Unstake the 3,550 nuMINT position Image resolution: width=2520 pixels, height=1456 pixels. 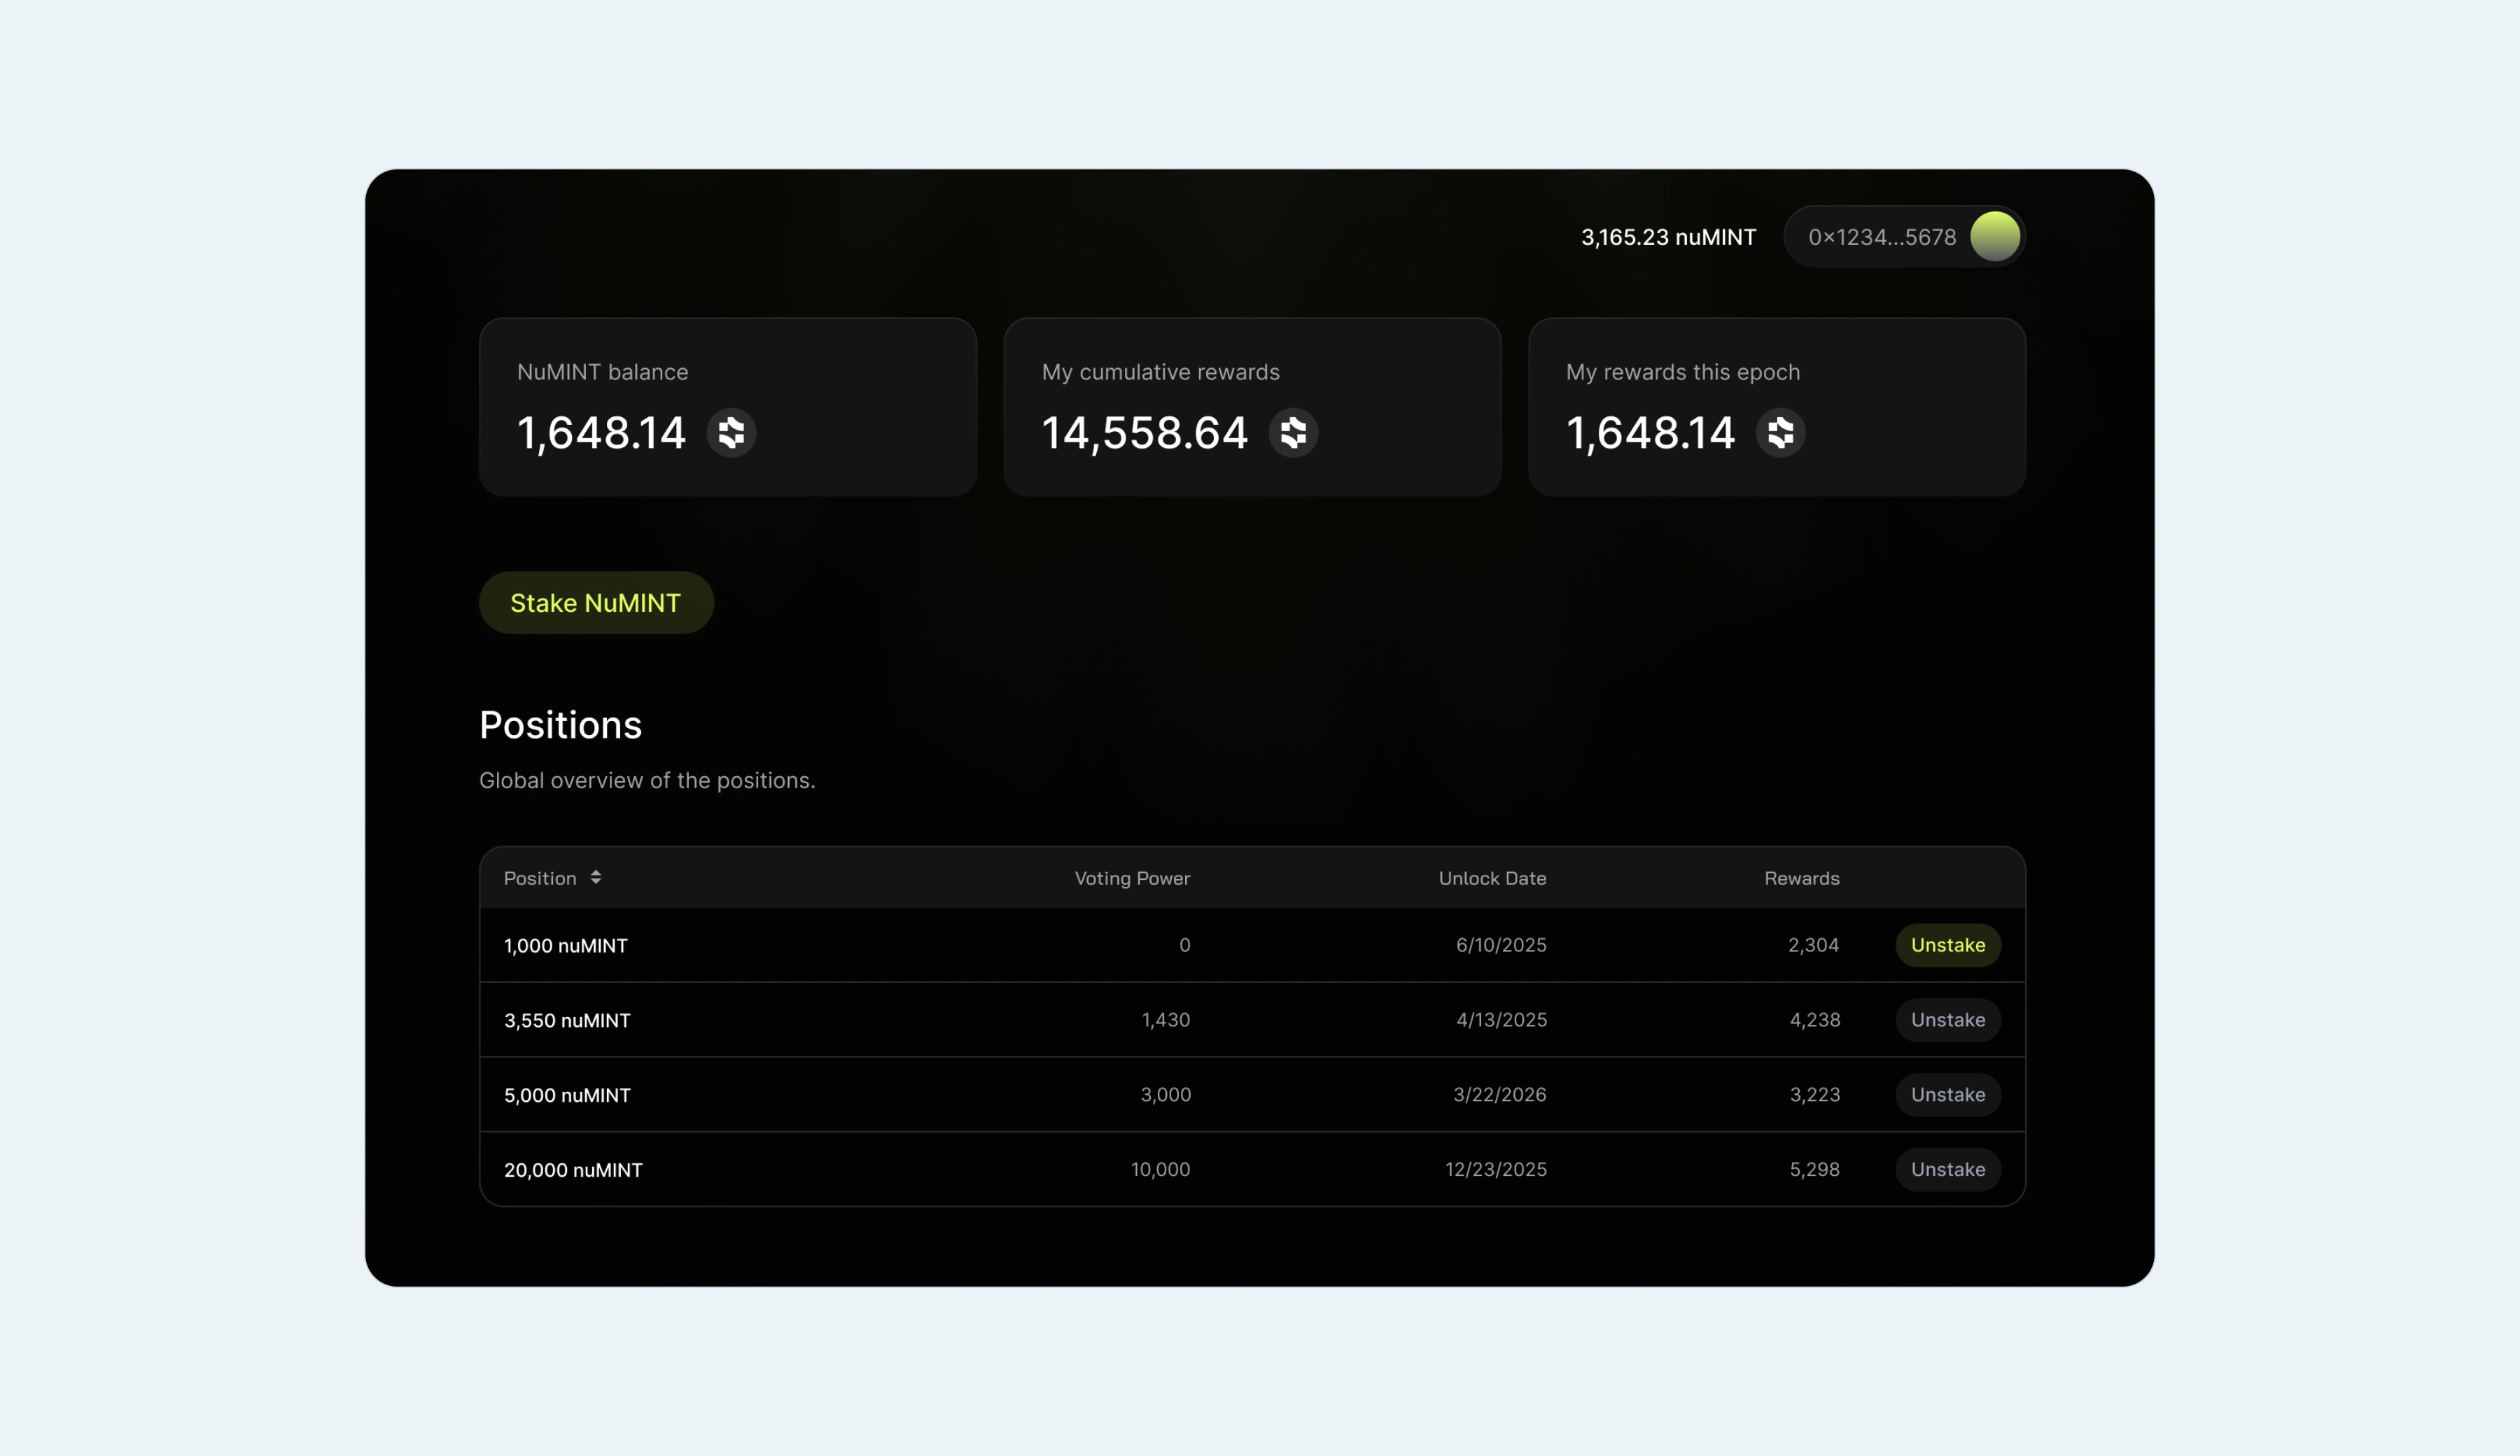tap(1948, 1020)
